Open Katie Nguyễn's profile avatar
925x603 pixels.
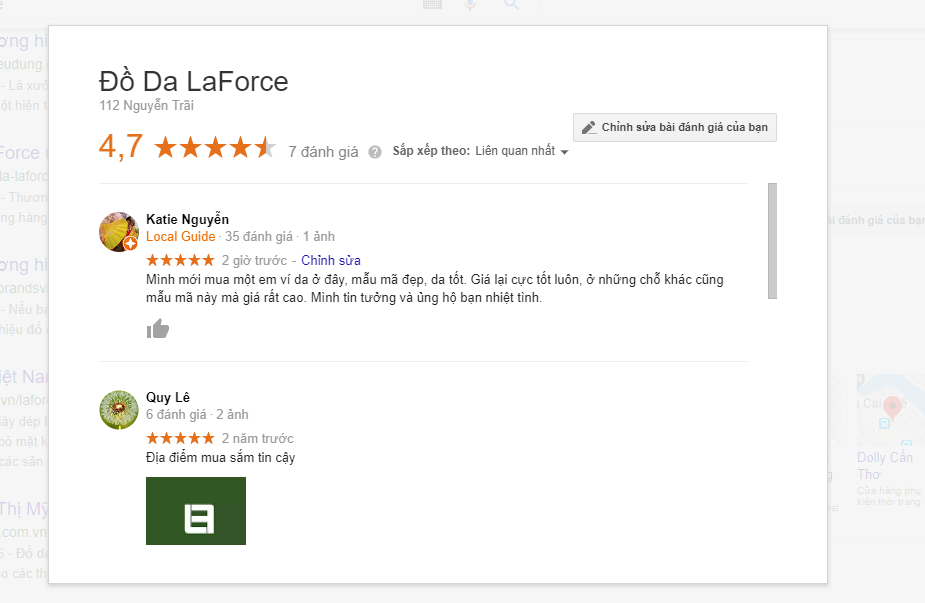tap(119, 232)
